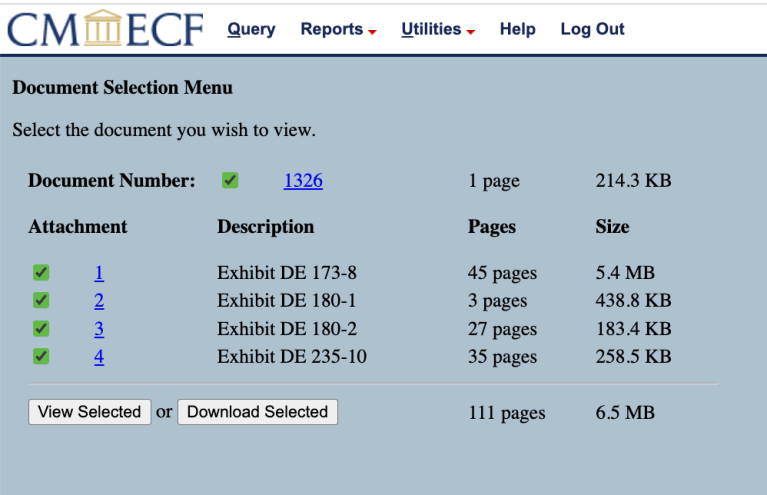Open attachment 3 link
The width and height of the screenshot is (767, 495).
tap(99, 329)
